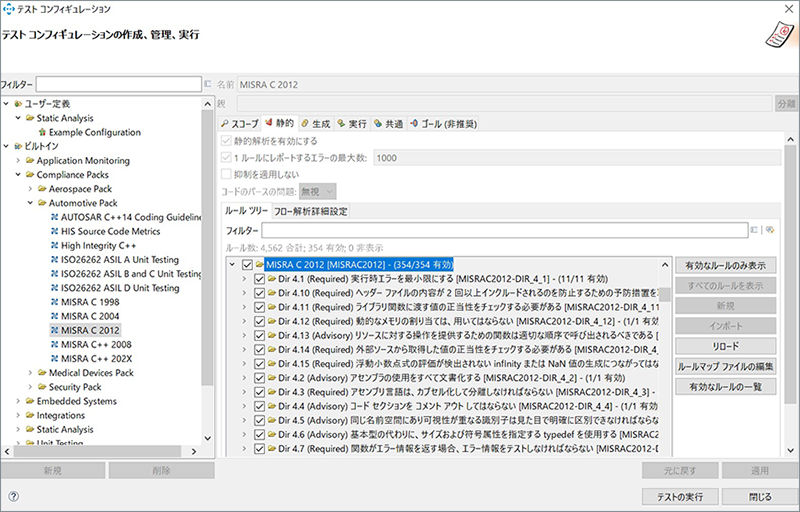Viewport: 800px width, 512px height.
Task: Click the MISRA C 2012 configuration icon
Action: coord(55,330)
